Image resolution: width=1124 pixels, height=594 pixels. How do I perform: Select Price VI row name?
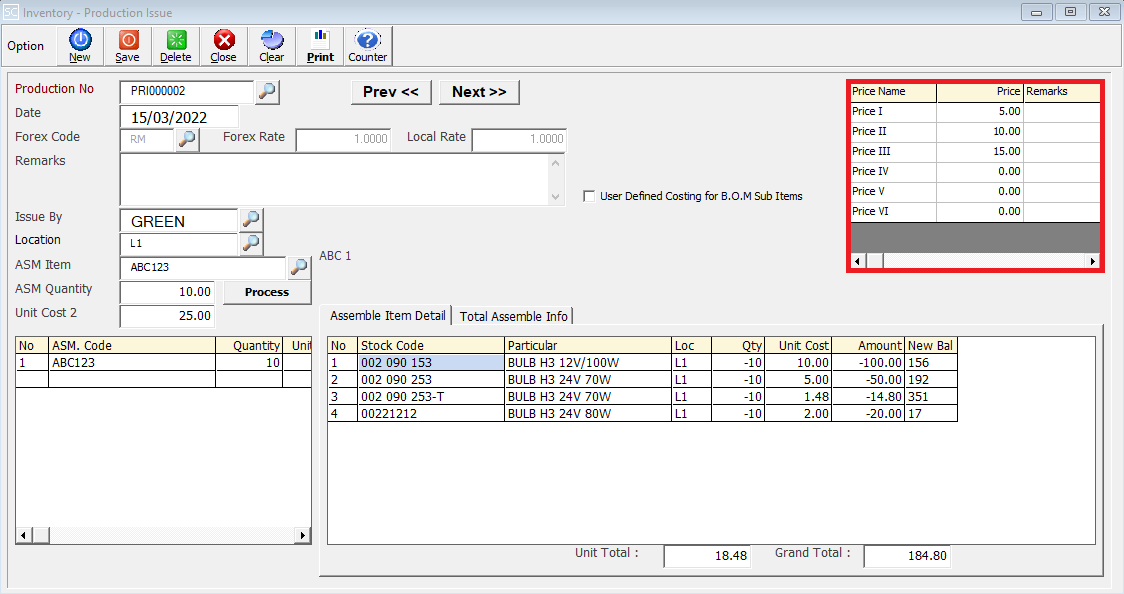[893, 212]
